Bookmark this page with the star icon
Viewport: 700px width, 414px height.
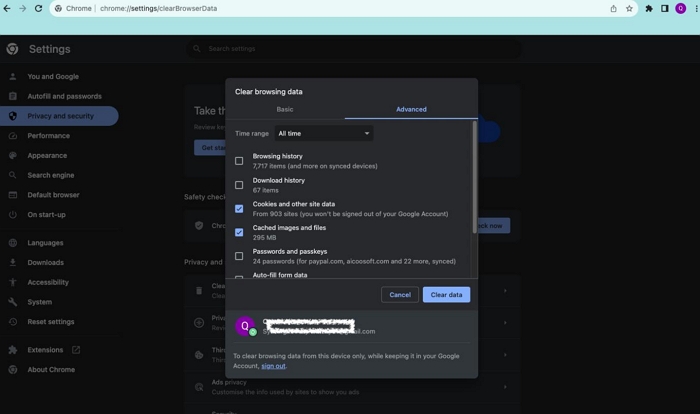tap(629, 8)
